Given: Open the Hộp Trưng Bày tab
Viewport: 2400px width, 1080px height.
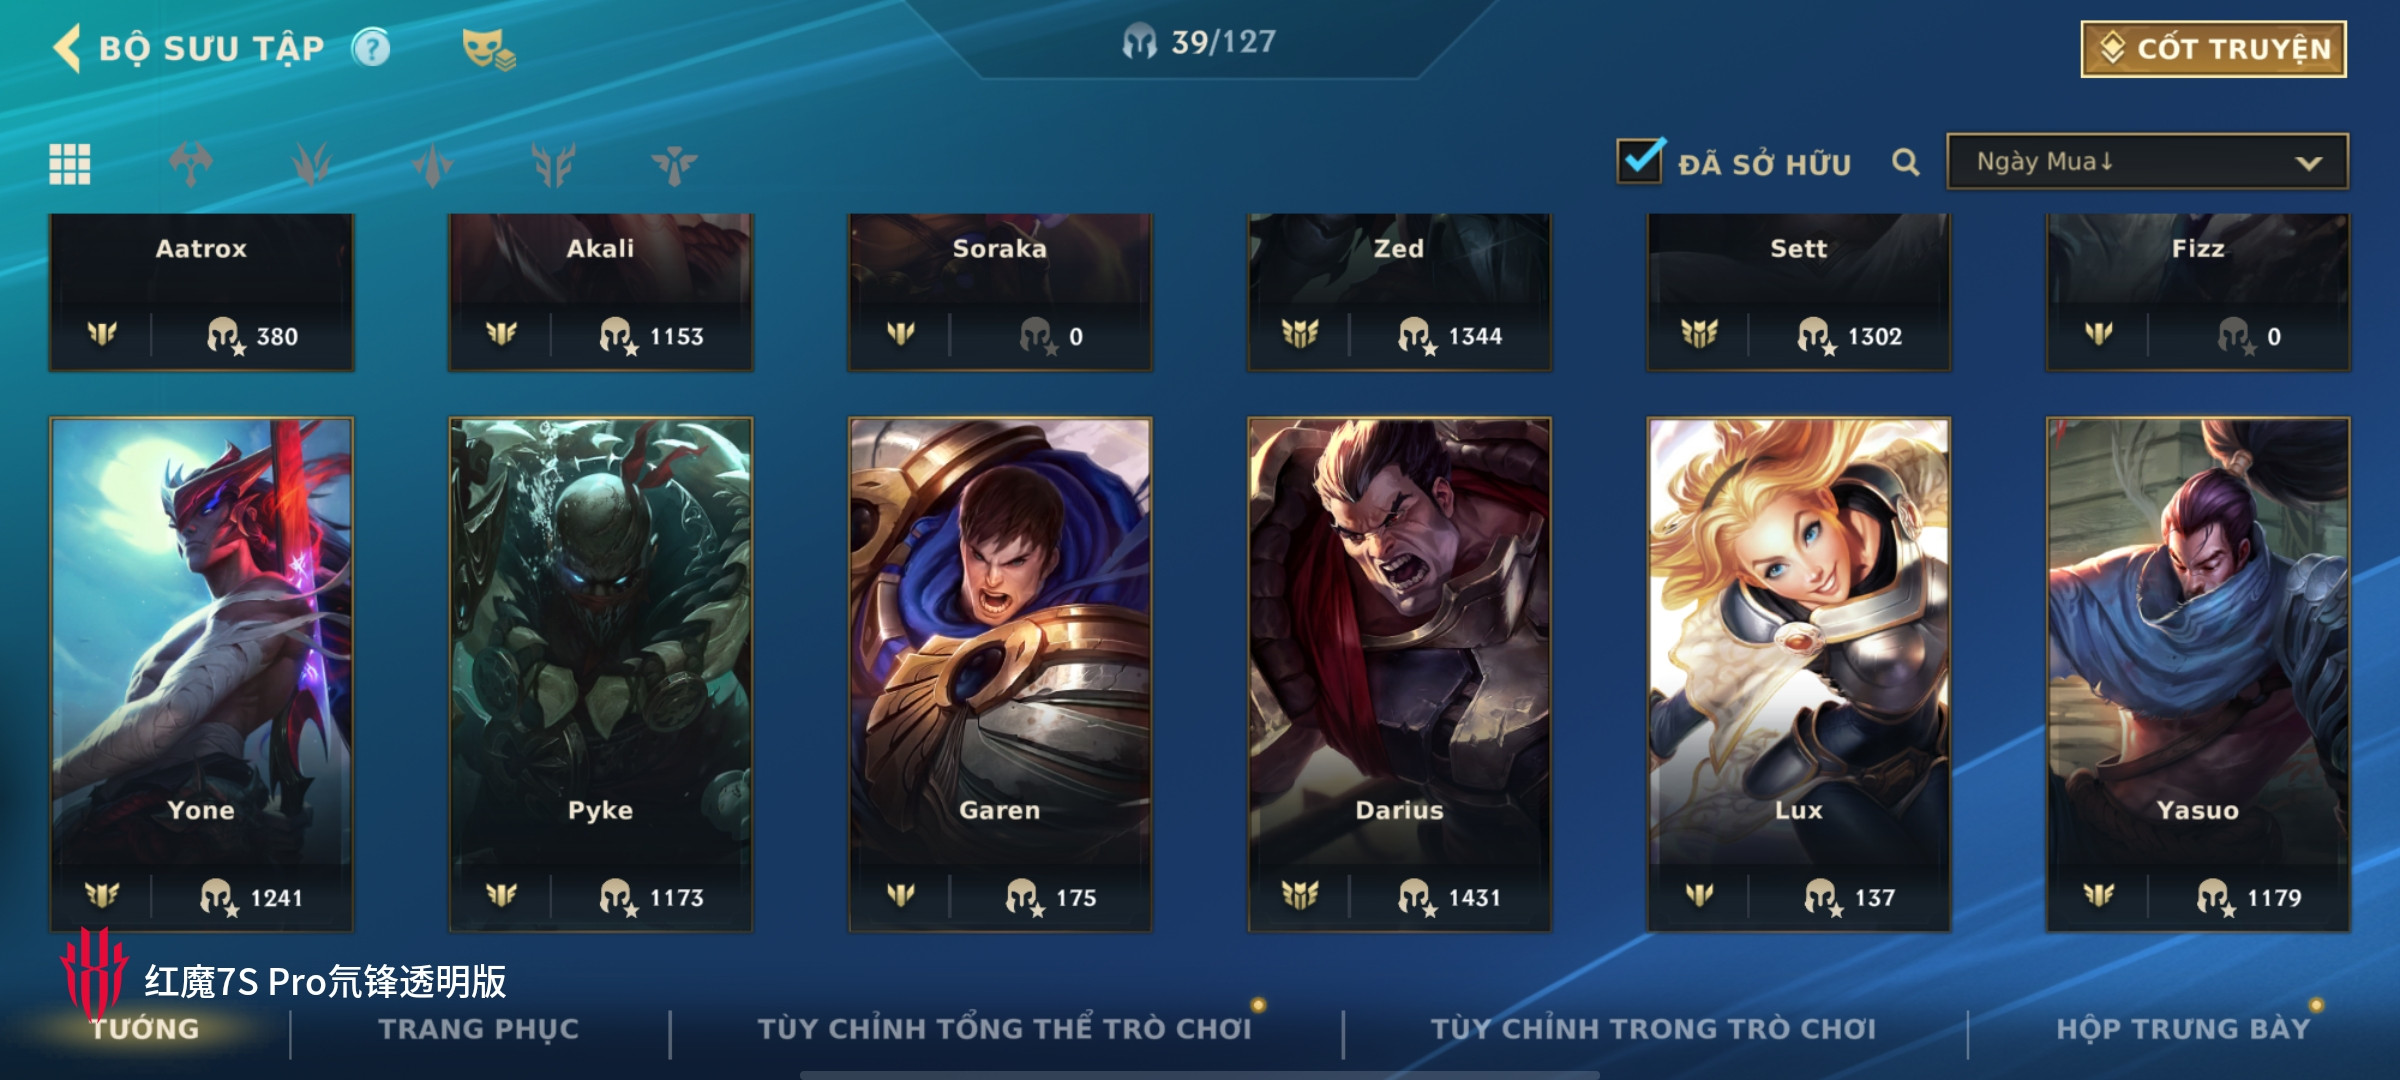Looking at the screenshot, I should coord(2183,1029).
